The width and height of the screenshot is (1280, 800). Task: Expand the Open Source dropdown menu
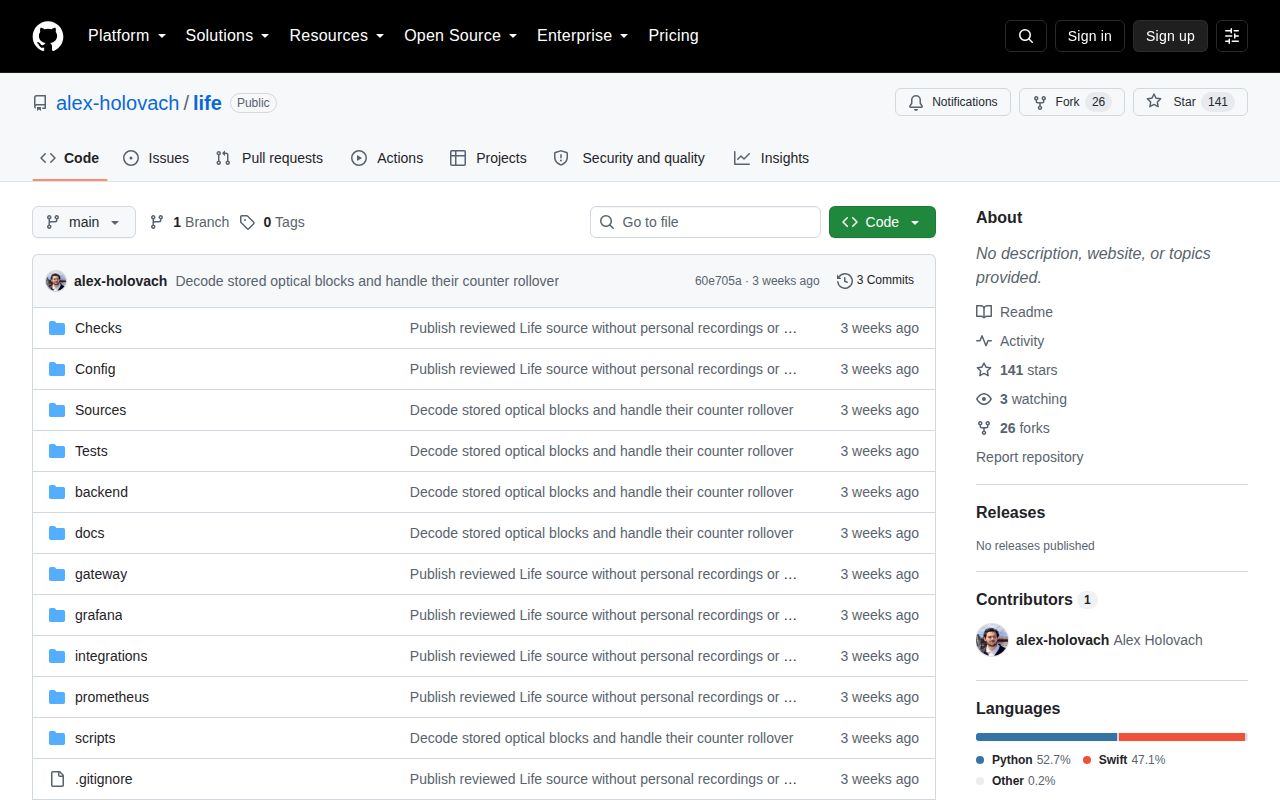[x=460, y=36]
